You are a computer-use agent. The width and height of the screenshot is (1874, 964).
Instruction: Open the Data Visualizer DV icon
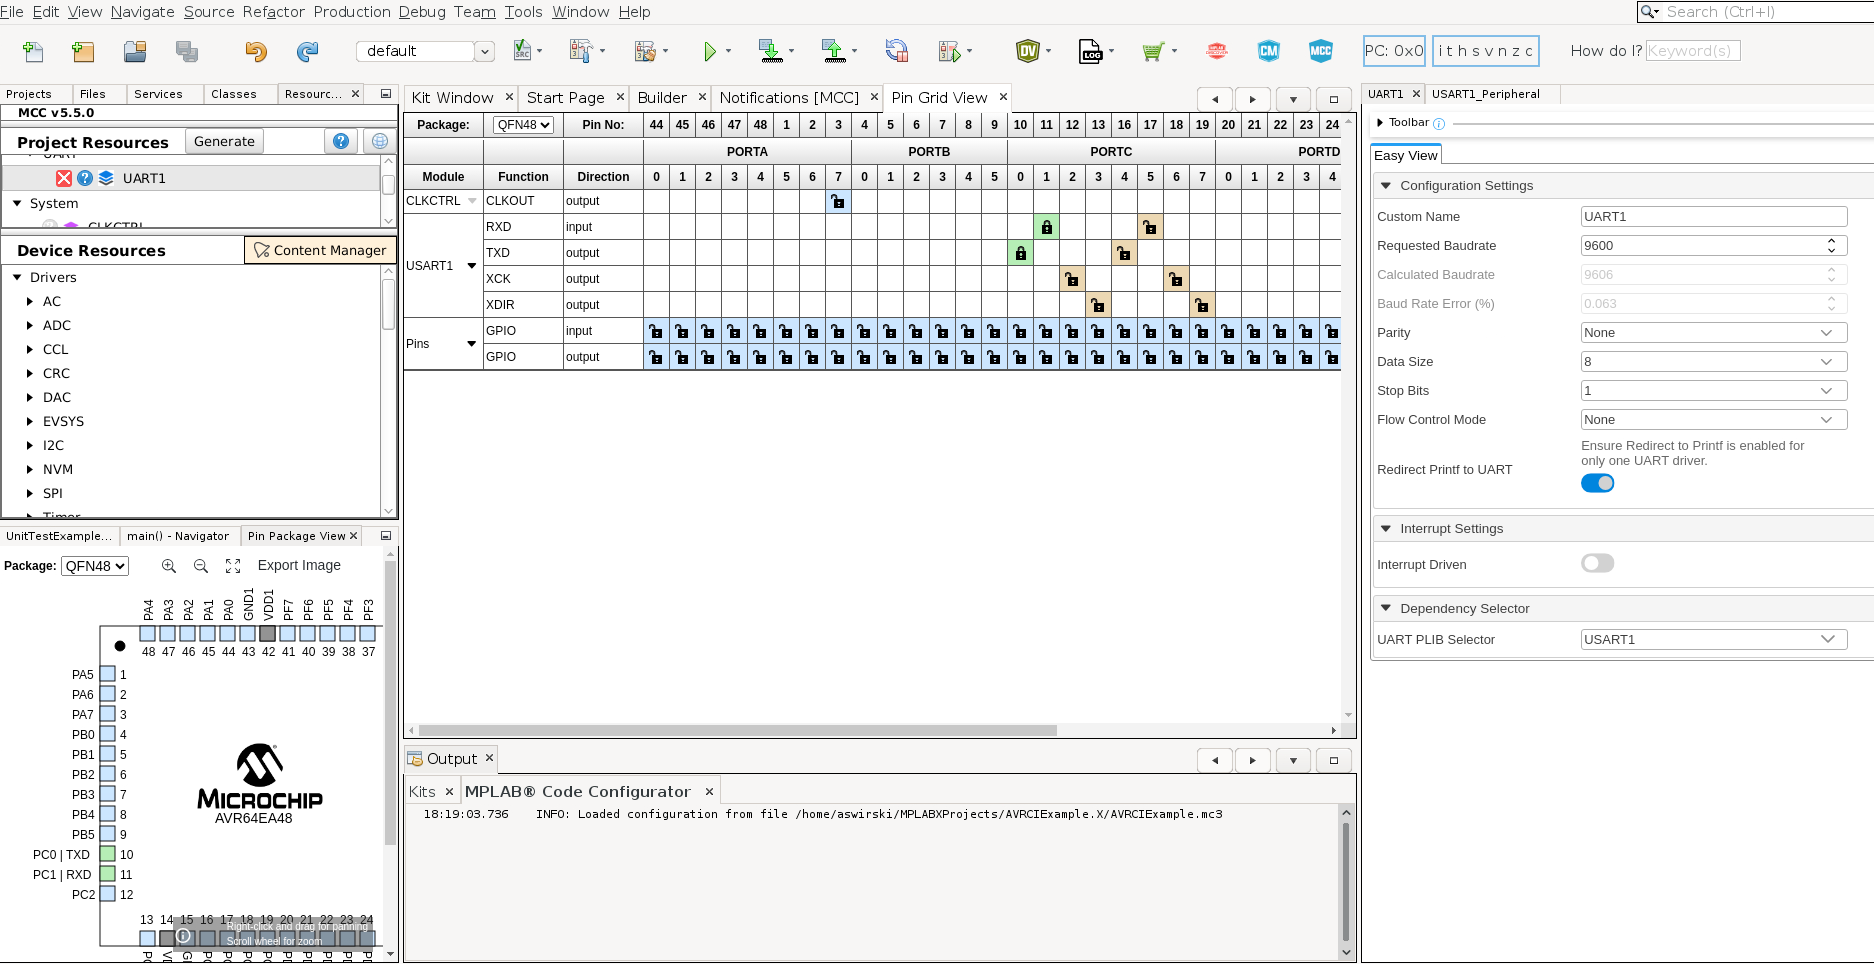(1028, 51)
